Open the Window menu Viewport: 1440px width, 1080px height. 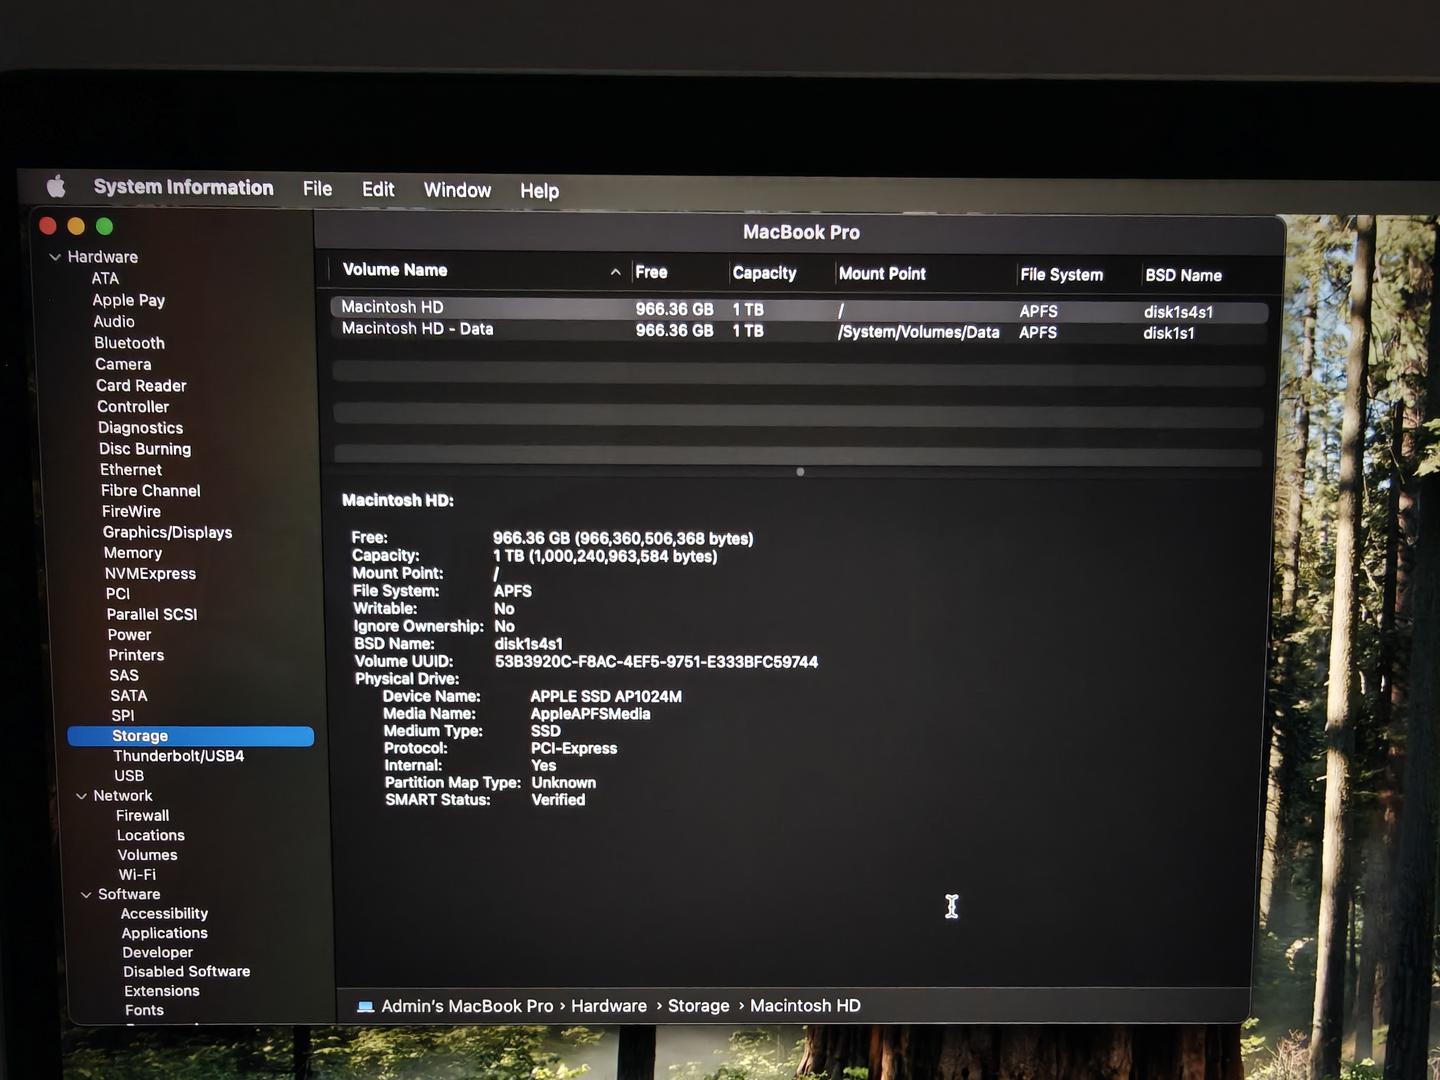457,190
